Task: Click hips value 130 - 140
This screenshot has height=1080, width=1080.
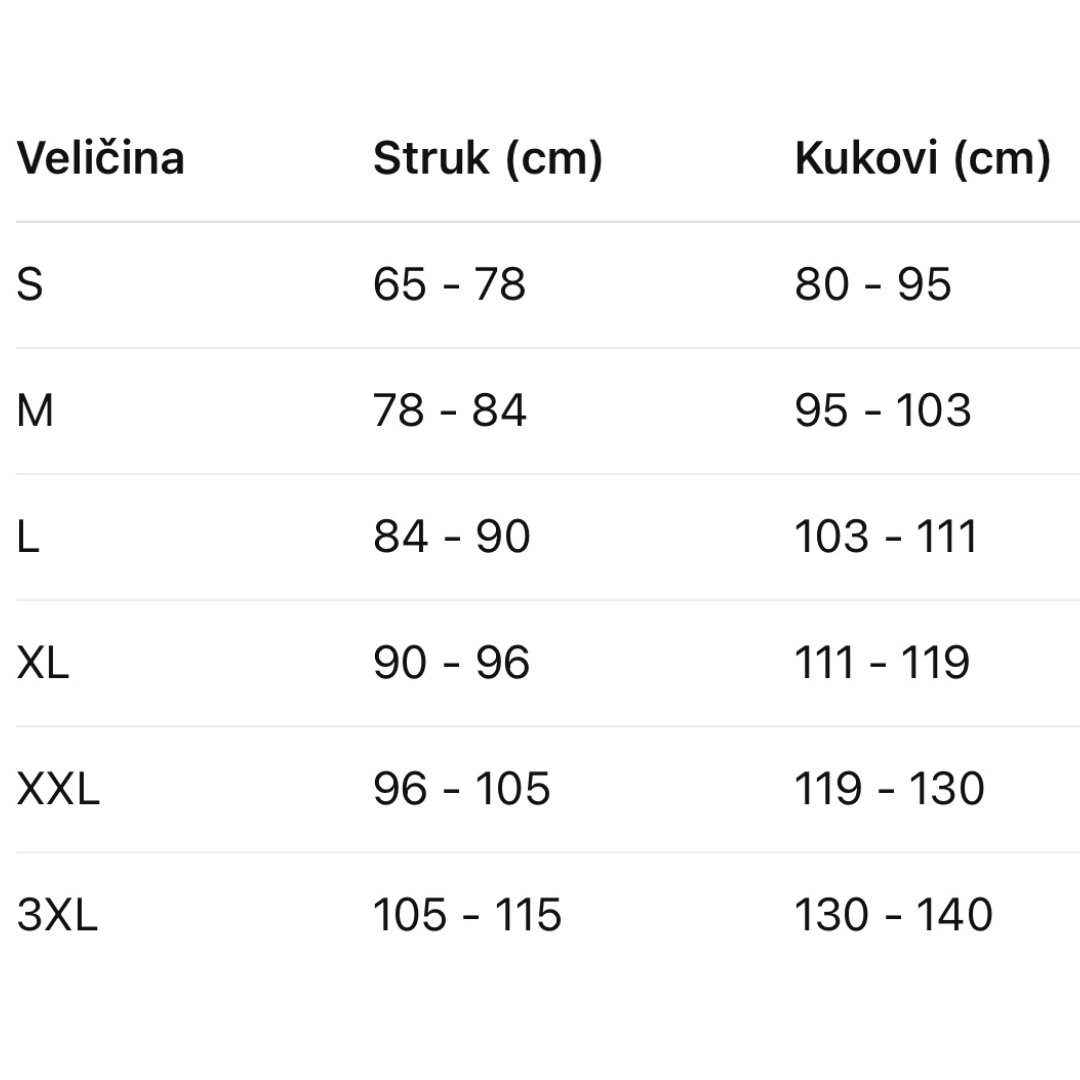Action: coord(893,915)
